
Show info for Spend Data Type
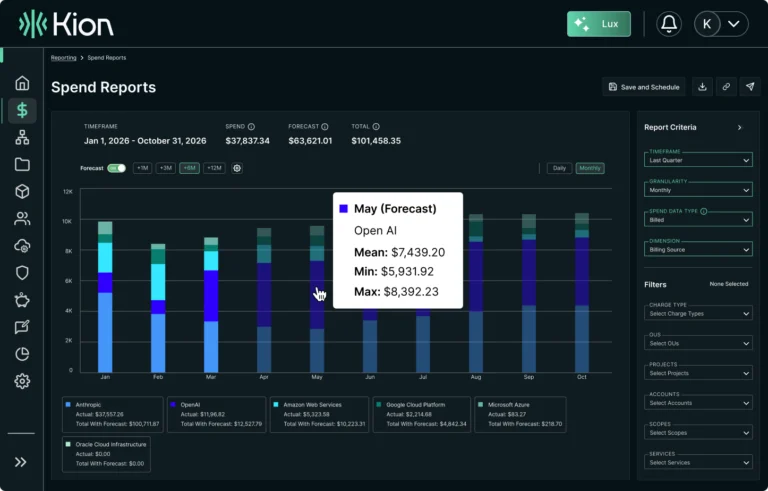point(704,211)
